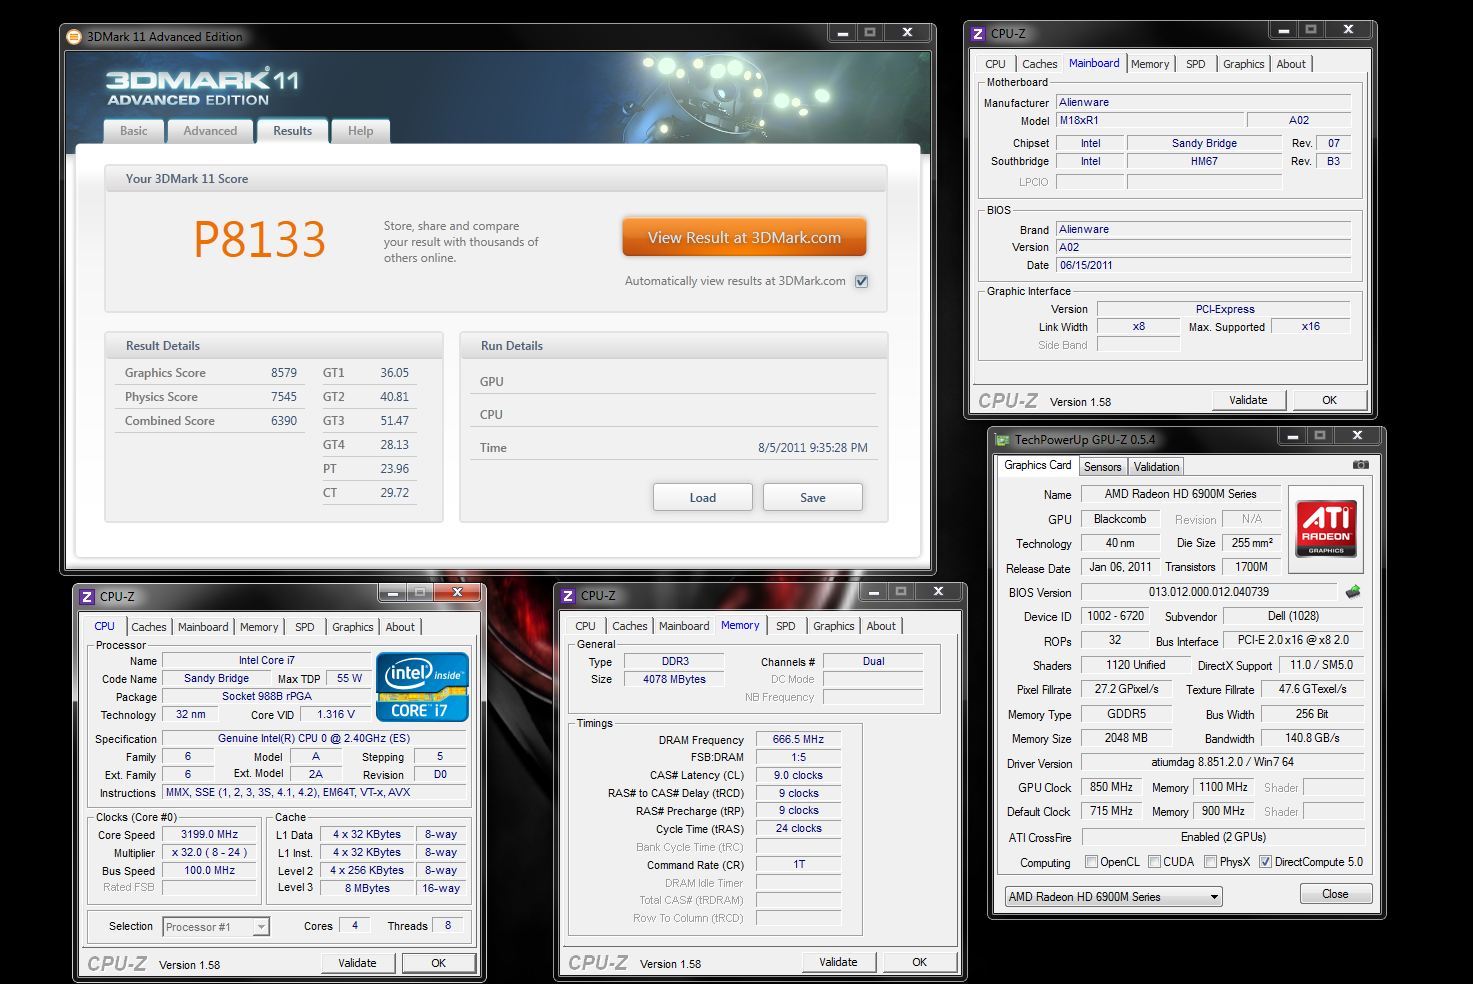Click the Manufacturer field showing Alienware
The image size is (1473, 984).
(1203, 102)
